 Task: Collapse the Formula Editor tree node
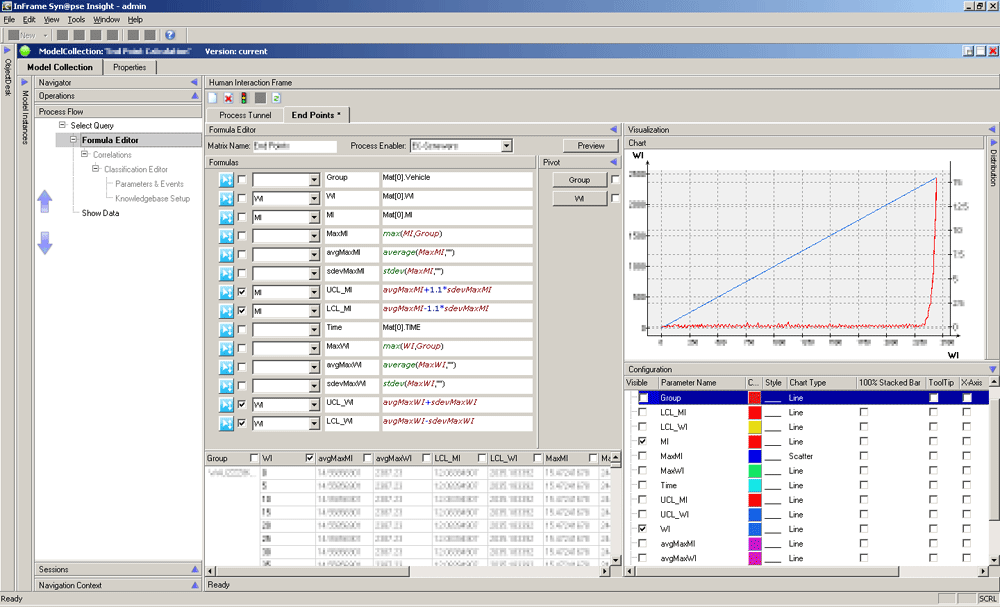coord(73,141)
